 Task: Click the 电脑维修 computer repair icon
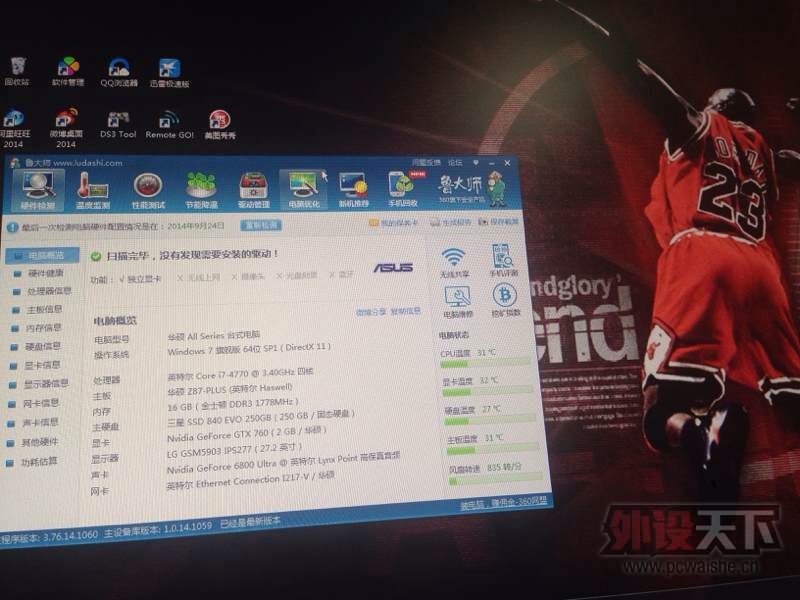coord(458,302)
